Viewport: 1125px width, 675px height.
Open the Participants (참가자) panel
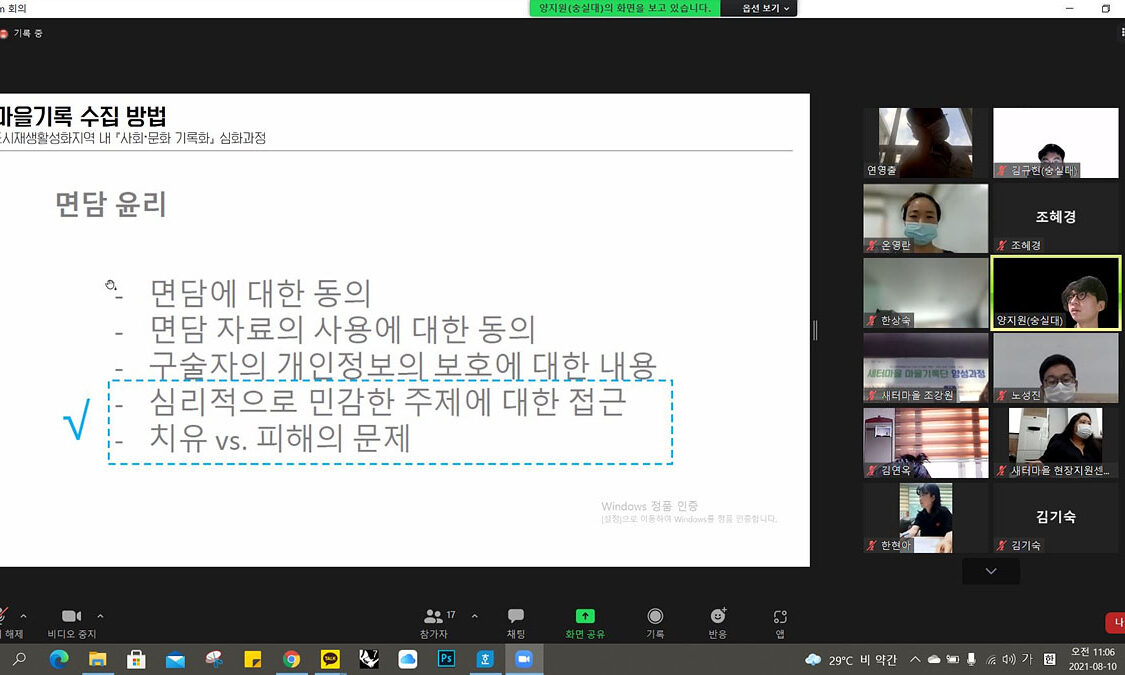click(434, 623)
